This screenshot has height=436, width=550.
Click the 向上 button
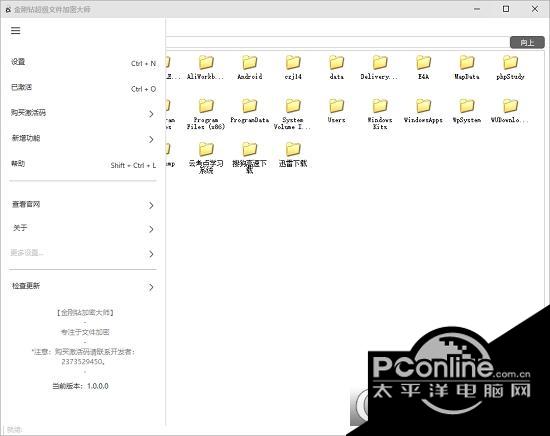click(x=527, y=42)
